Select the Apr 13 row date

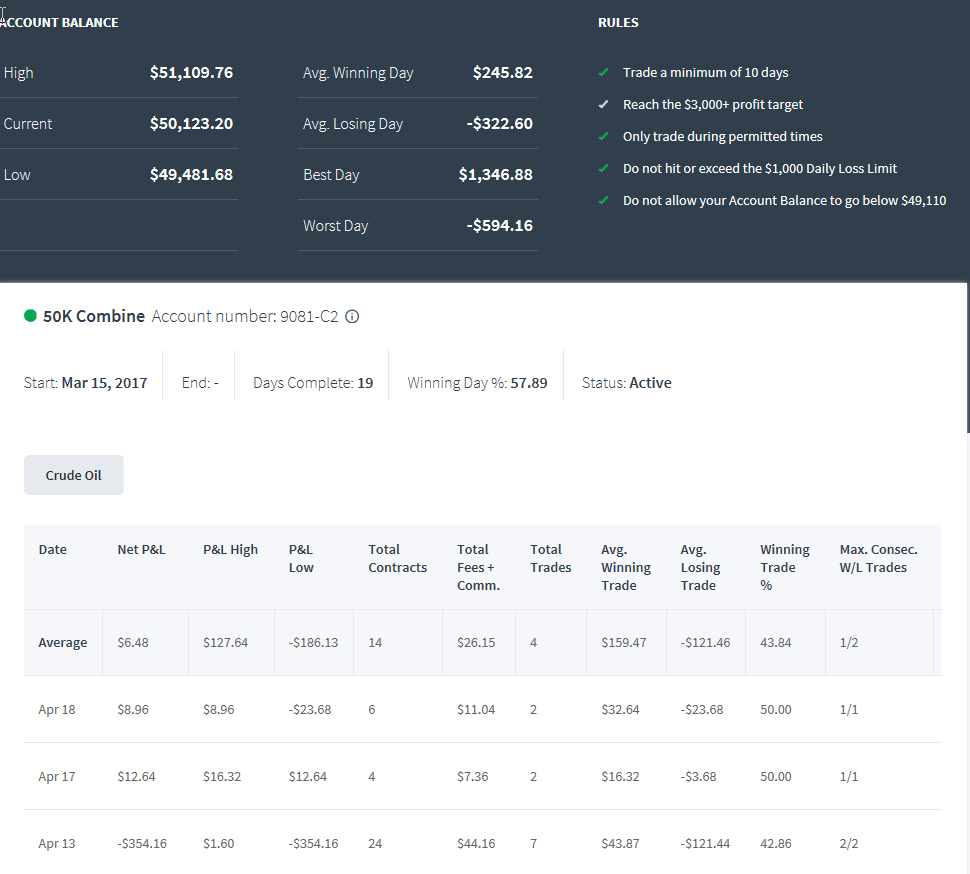(57, 843)
